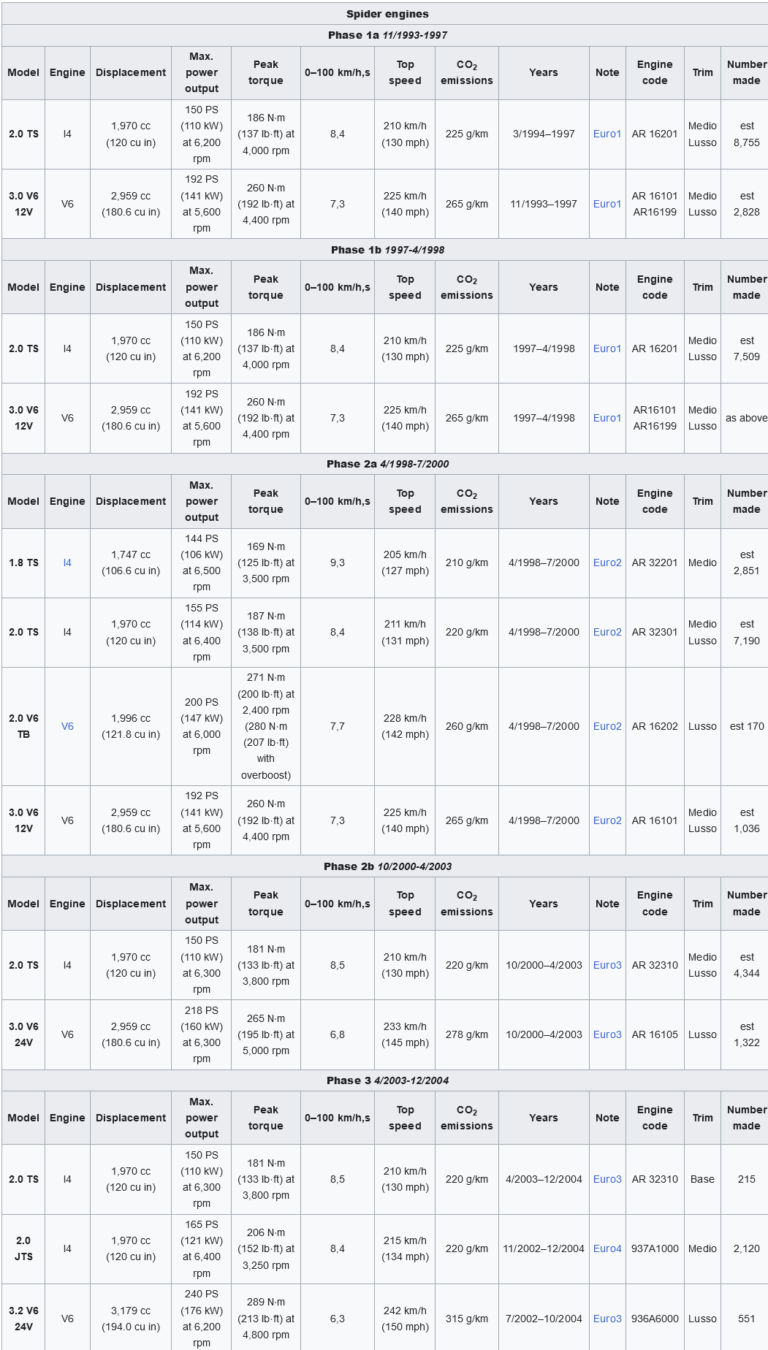Click the '165 PS' power output cell
The height and width of the screenshot is (1350, 768).
pos(201,1248)
